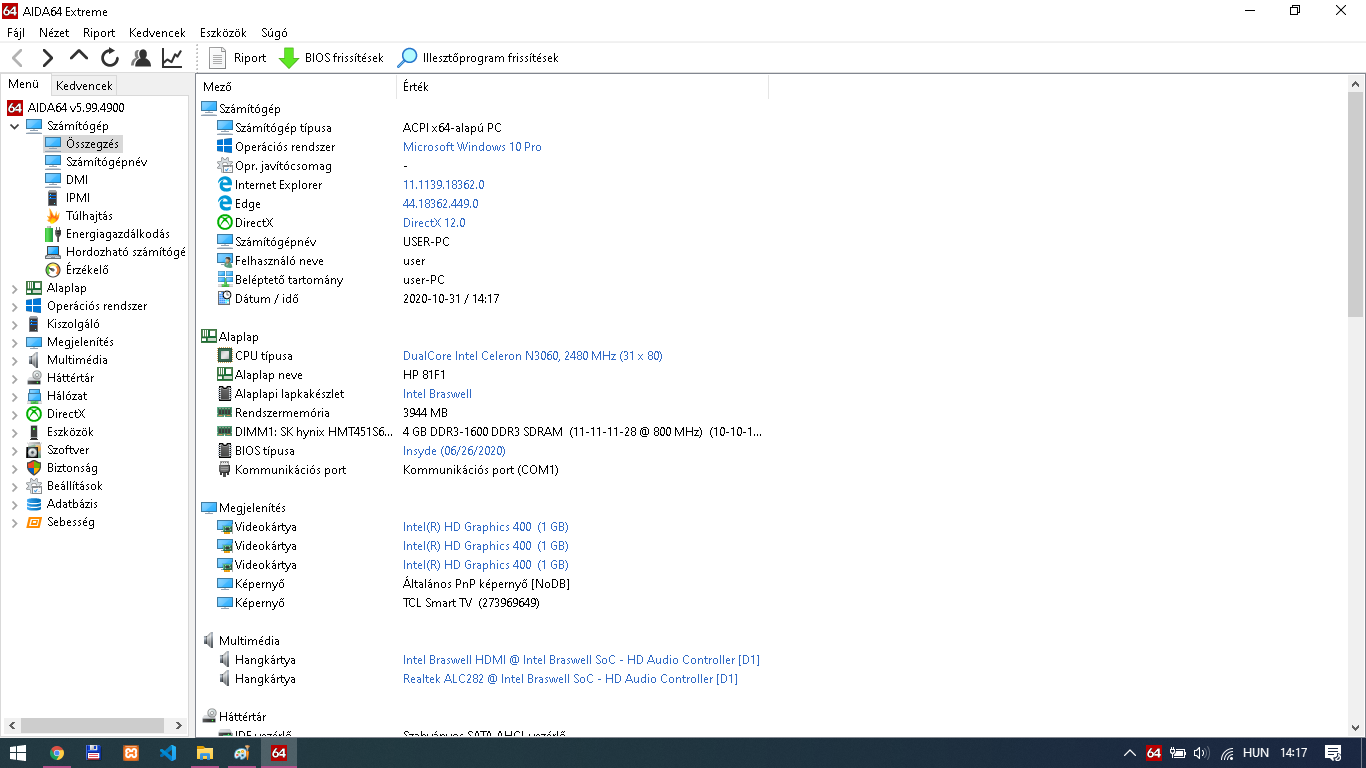Click the DirectX 12.0 link
This screenshot has height=768, width=1366.
pos(434,223)
